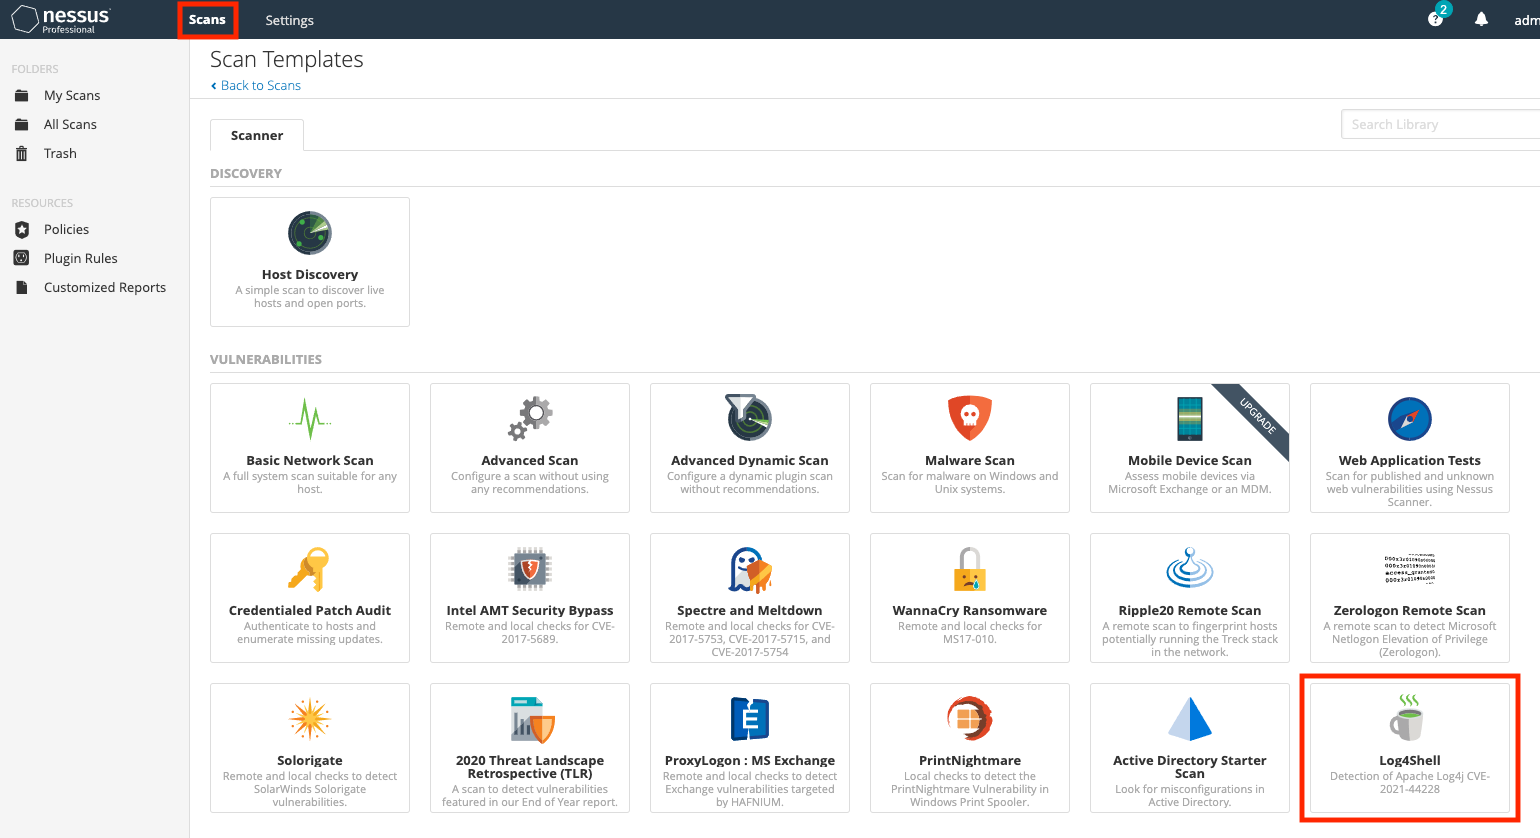
Task: Navigate back using Back to Scans link
Action: coord(256,85)
